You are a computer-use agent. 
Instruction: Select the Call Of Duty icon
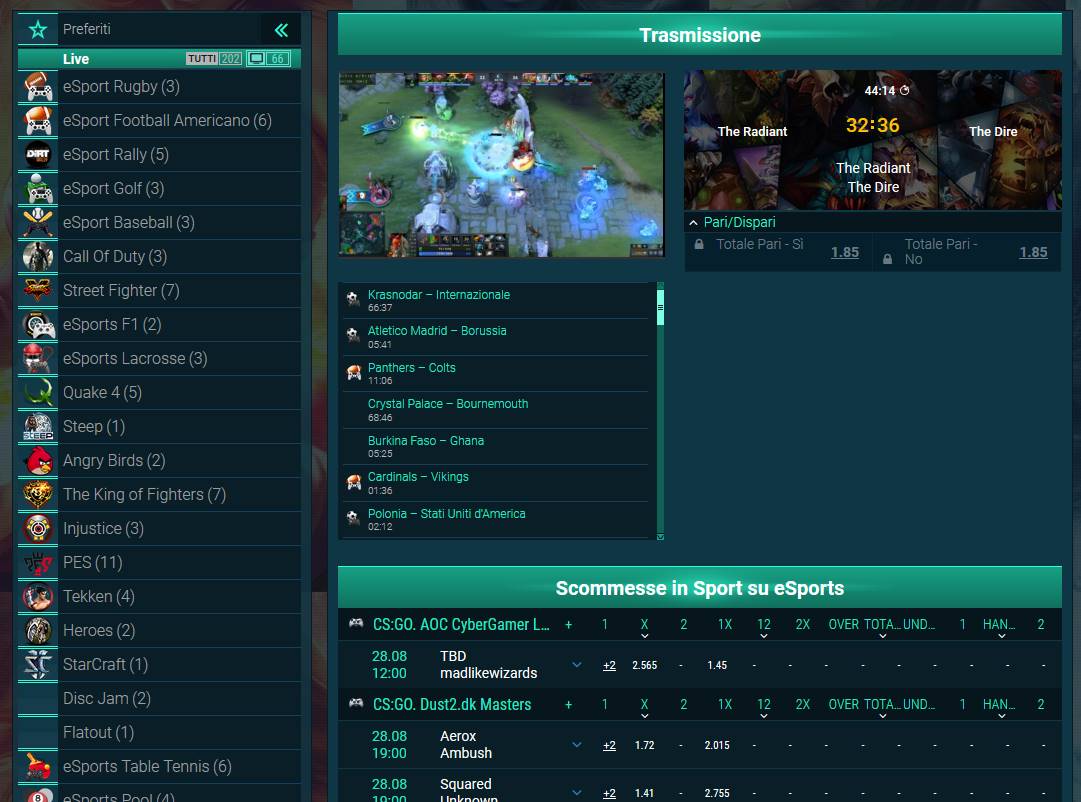click(x=38, y=257)
